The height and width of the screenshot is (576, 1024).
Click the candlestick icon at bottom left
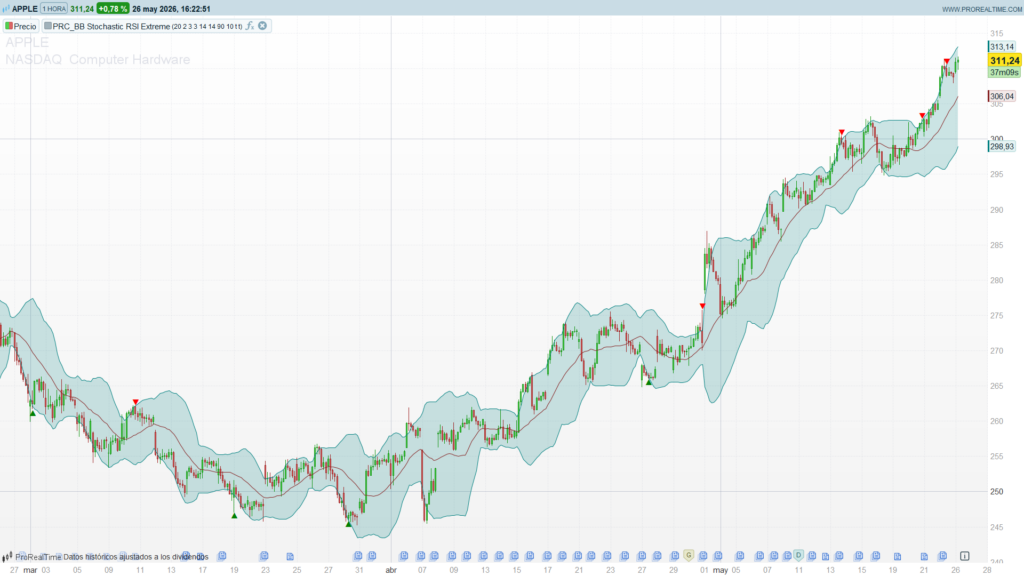point(7,557)
